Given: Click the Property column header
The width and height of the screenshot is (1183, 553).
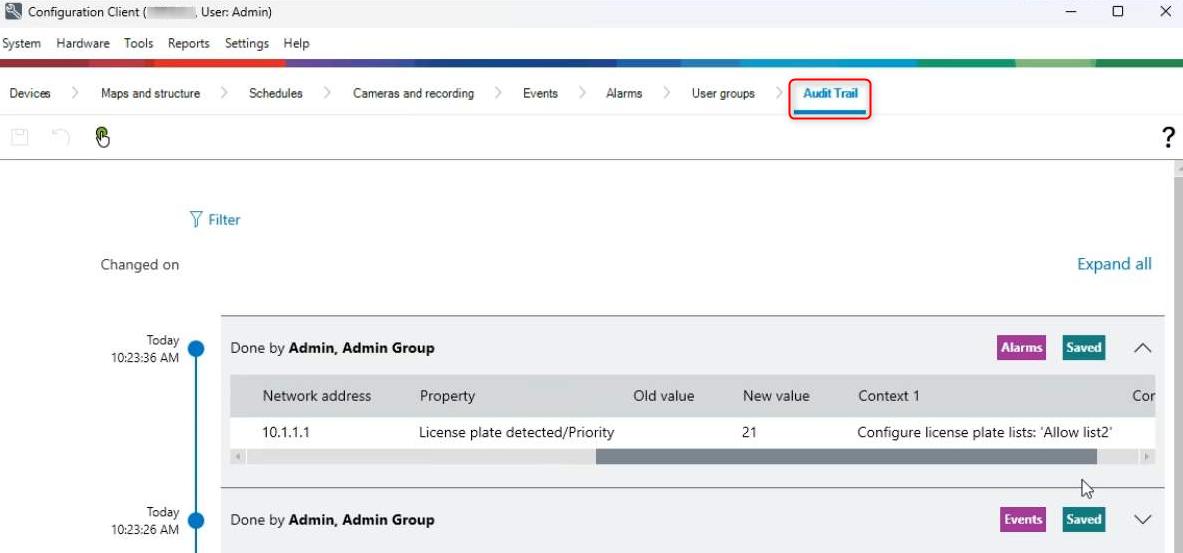Looking at the screenshot, I should point(447,396).
